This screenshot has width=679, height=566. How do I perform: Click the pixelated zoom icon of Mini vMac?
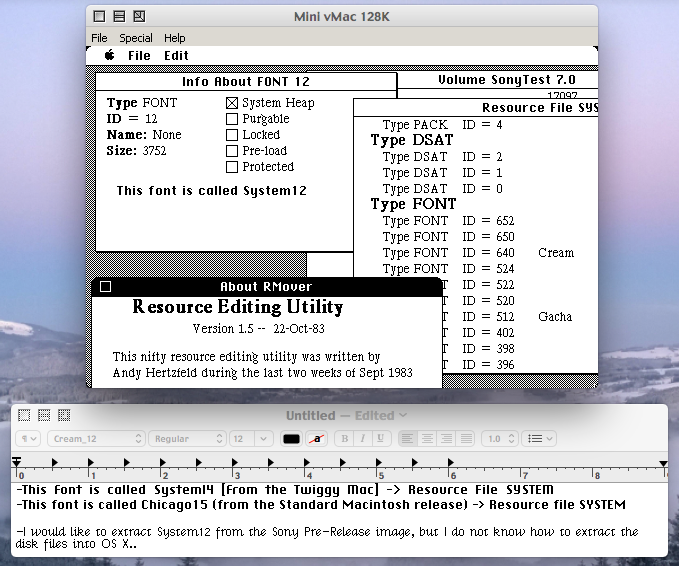click(139, 16)
